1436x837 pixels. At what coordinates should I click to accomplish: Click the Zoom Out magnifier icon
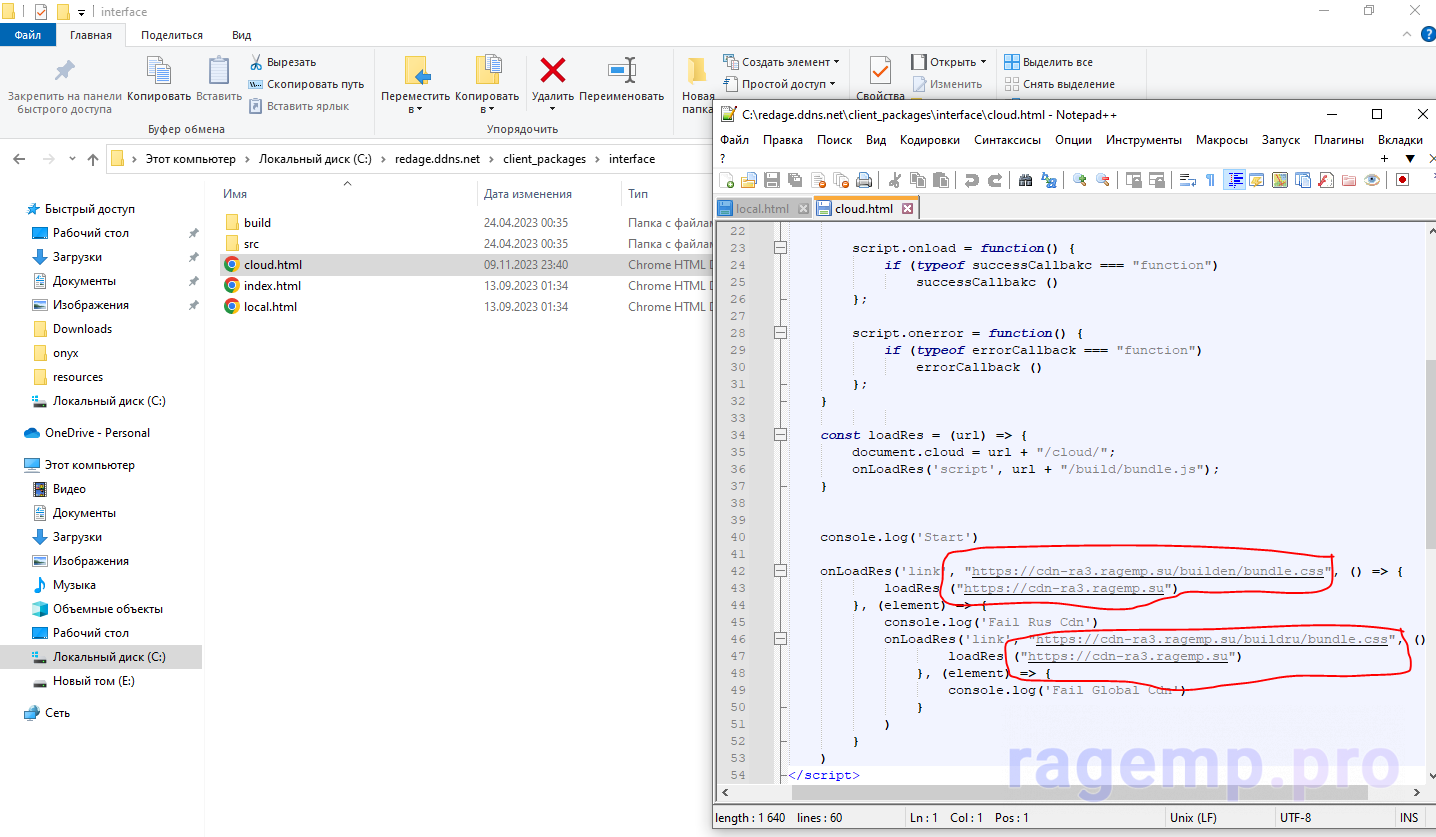coord(1101,180)
